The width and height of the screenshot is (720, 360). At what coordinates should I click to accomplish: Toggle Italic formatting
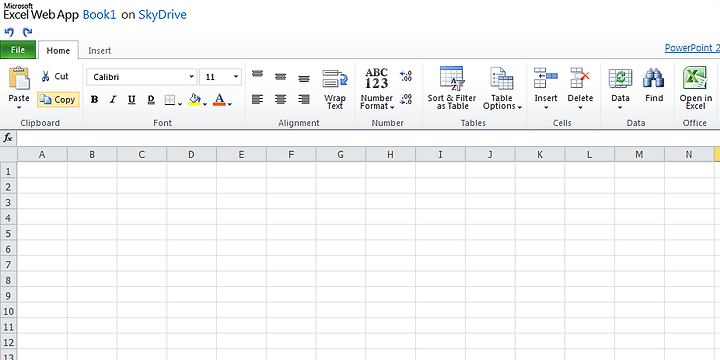point(113,100)
